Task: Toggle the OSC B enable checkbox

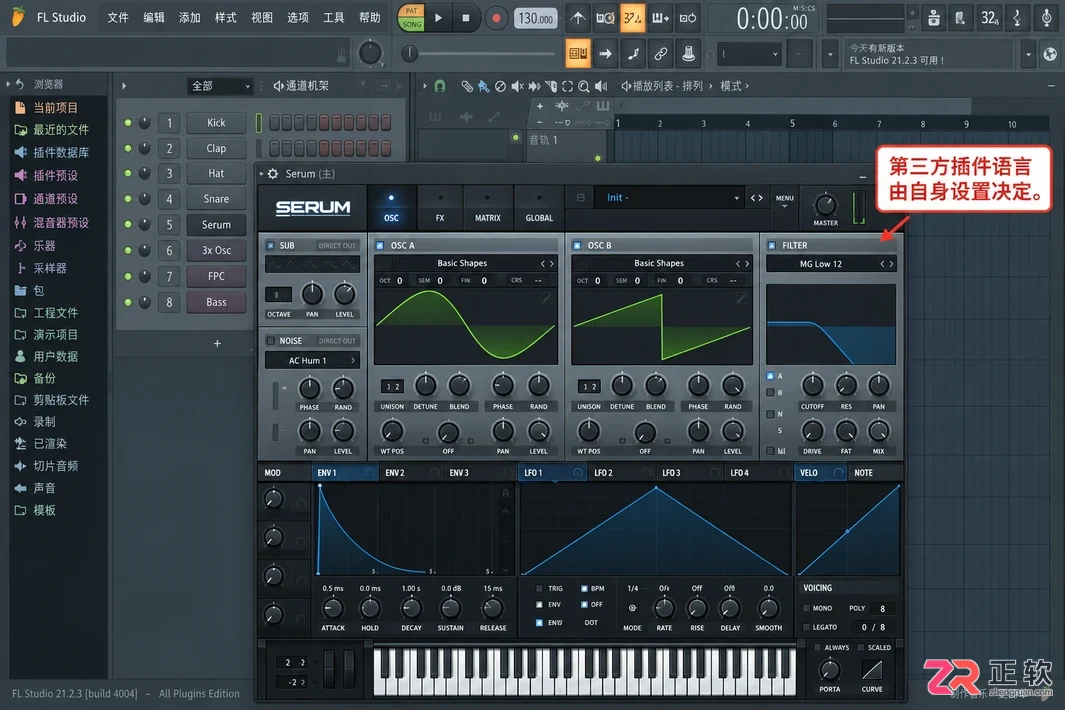Action: pos(577,245)
